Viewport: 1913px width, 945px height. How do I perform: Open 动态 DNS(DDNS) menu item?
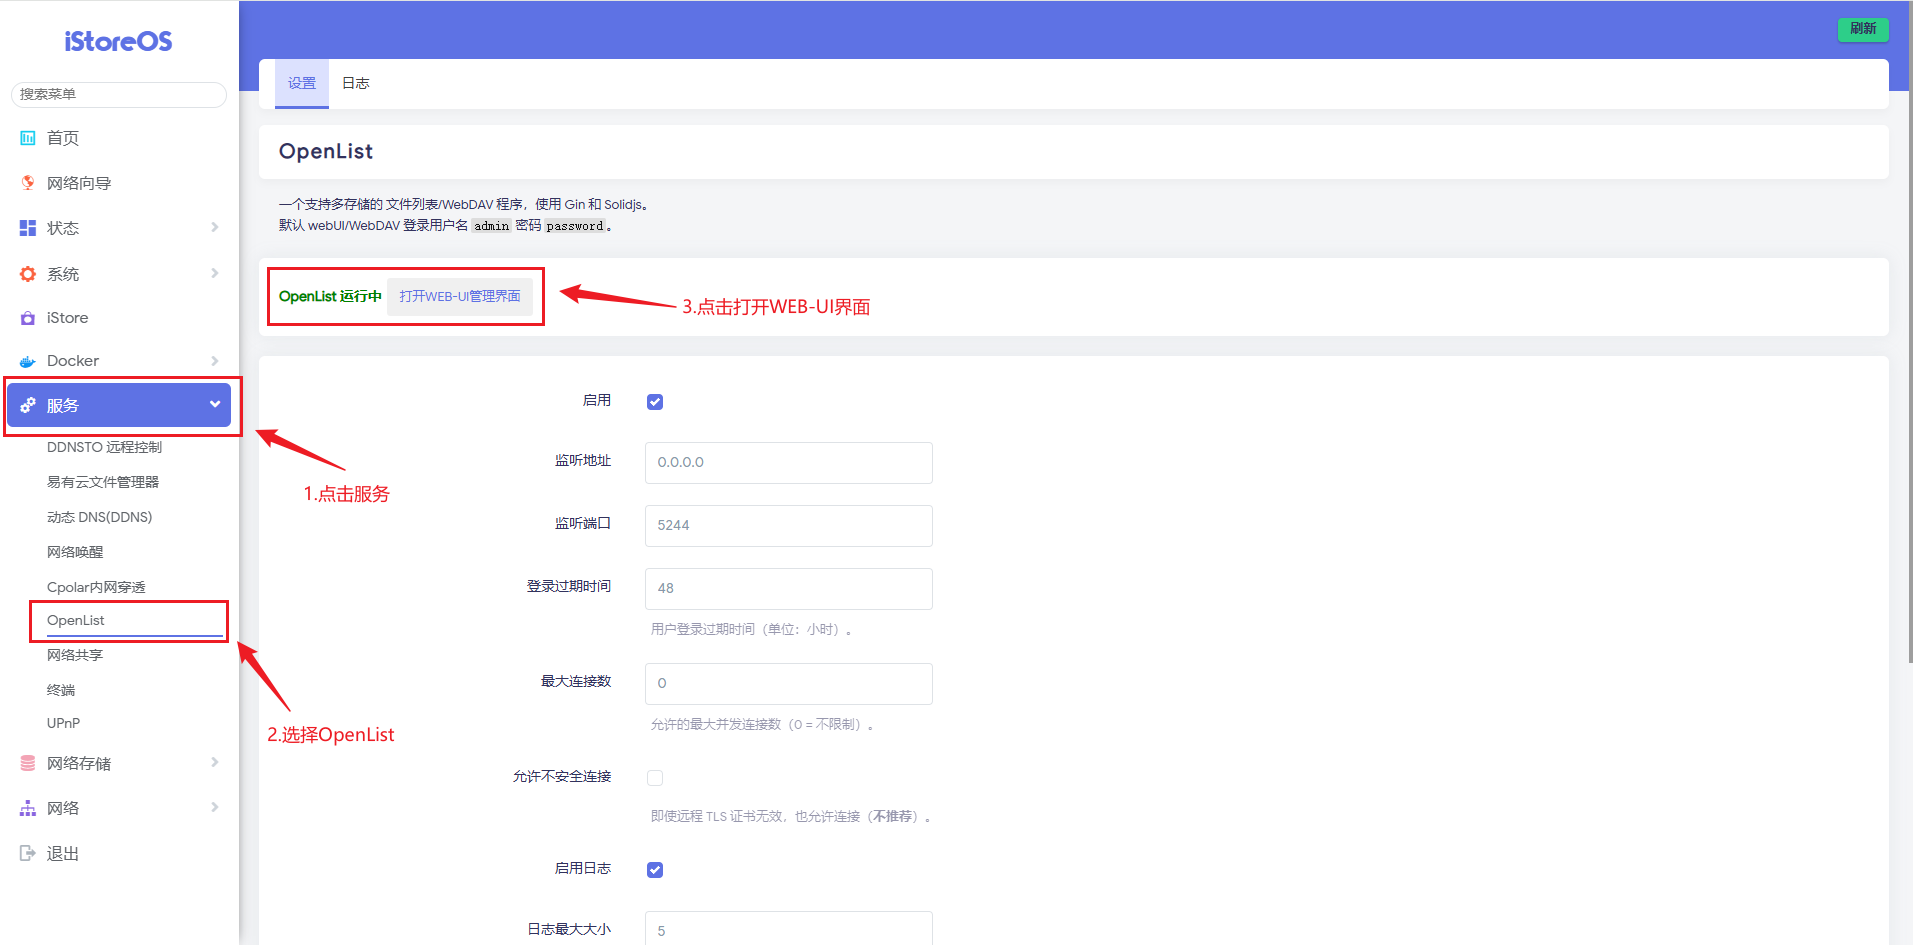(x=100, y=517)
